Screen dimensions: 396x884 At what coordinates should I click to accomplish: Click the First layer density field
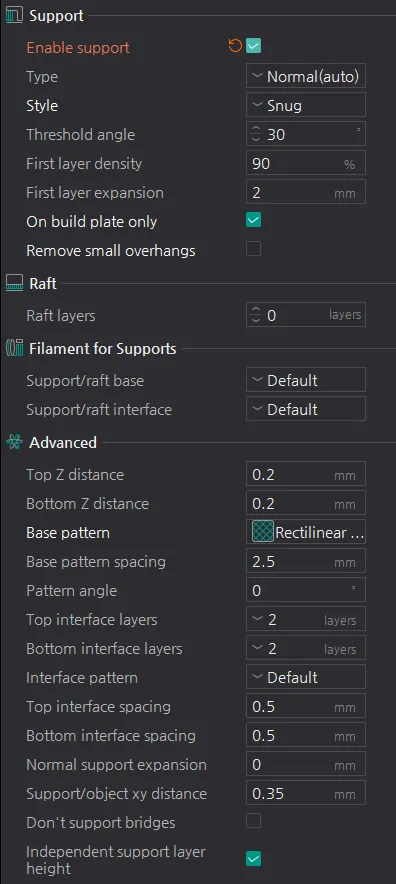click(x=306, y=163)
